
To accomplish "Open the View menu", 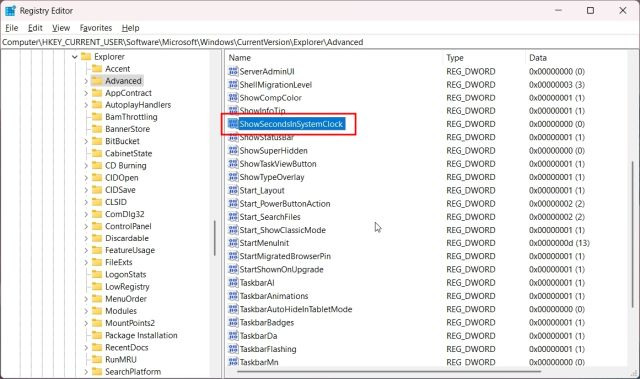I will pos(61,28).
